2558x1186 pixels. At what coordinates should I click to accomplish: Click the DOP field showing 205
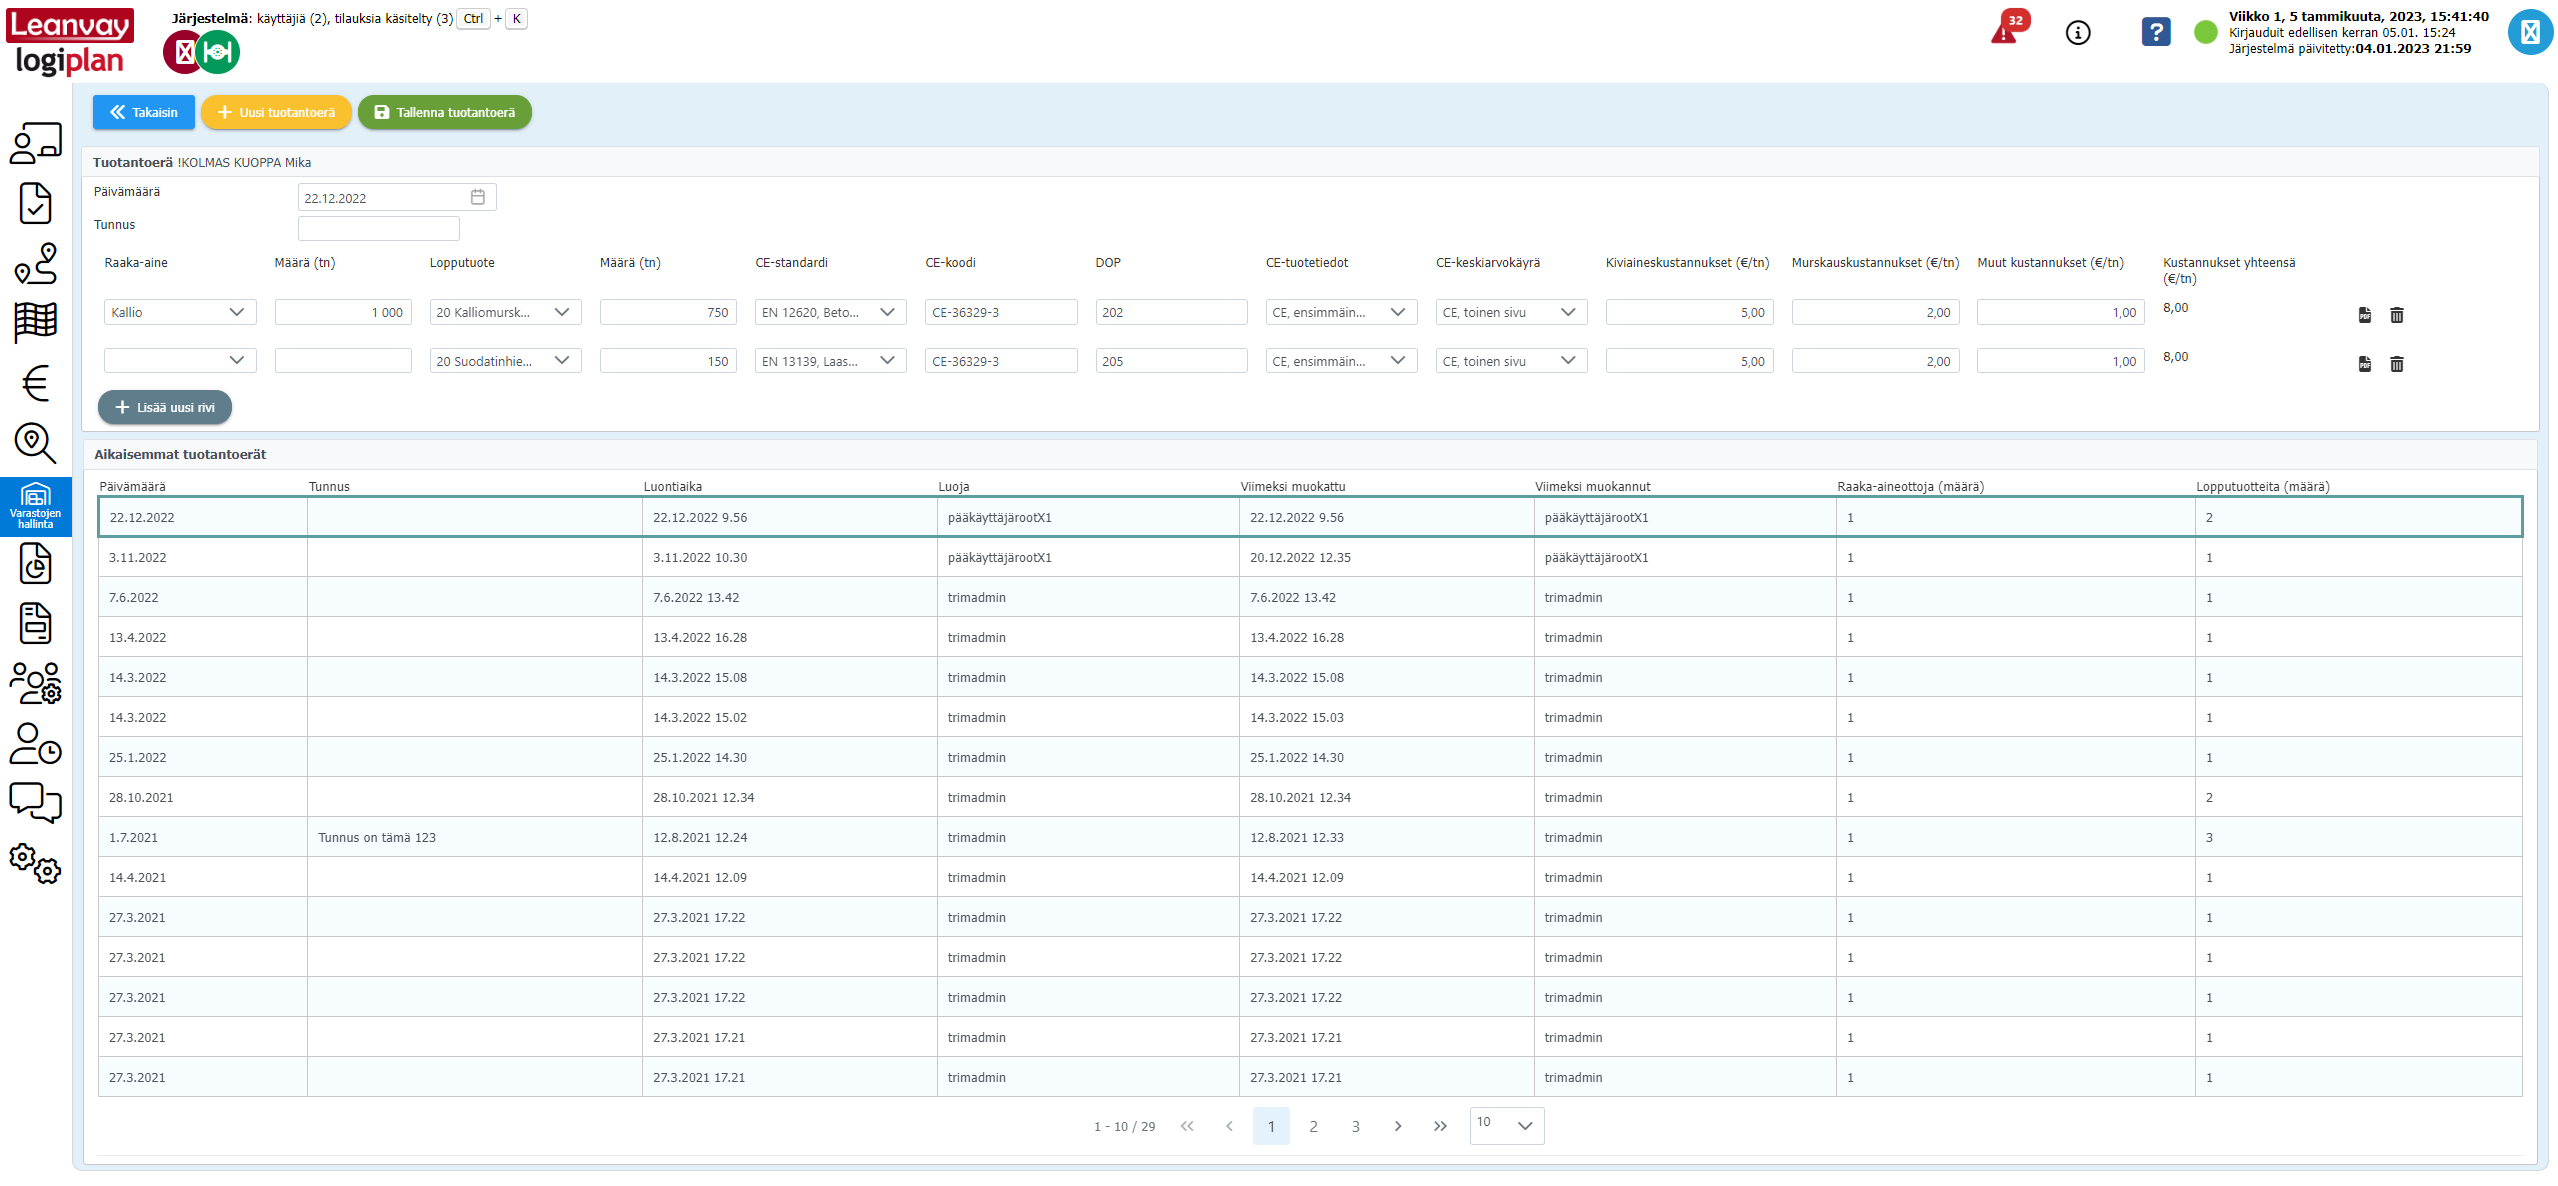click(1171, 361)
